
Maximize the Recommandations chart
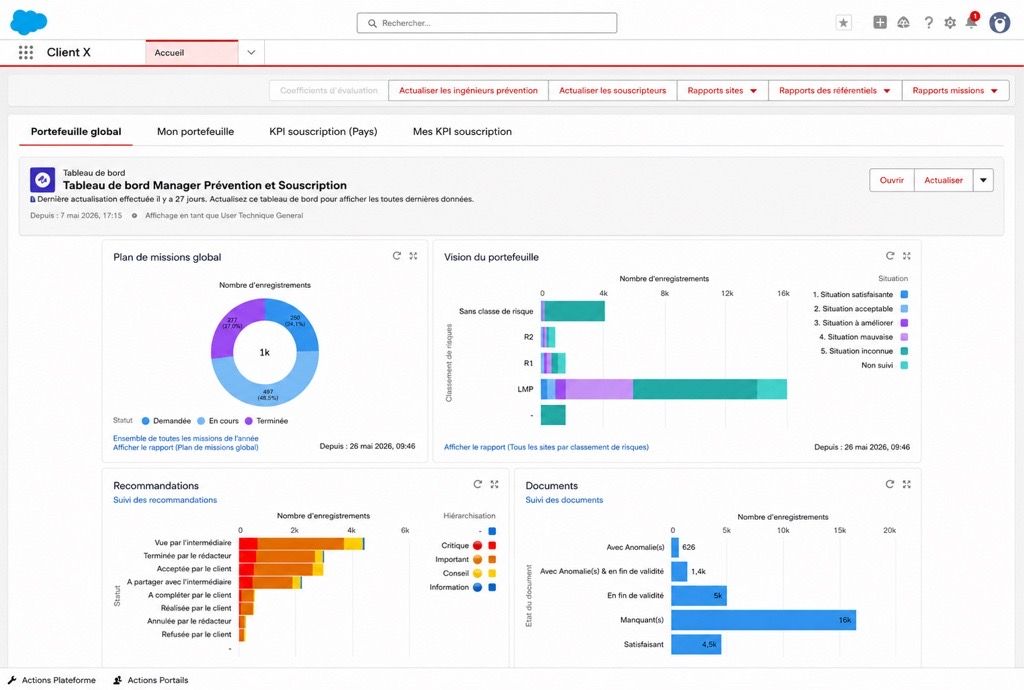pyautogui.click(x=494, y=484)
